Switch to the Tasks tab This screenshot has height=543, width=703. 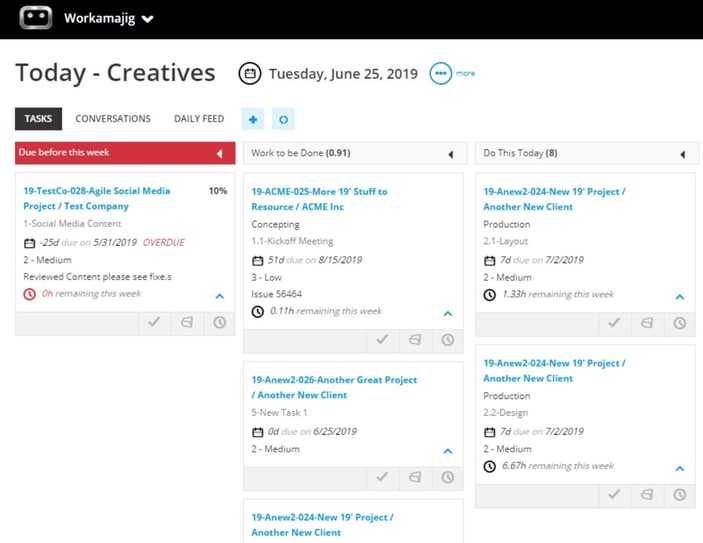pos(38,119)
